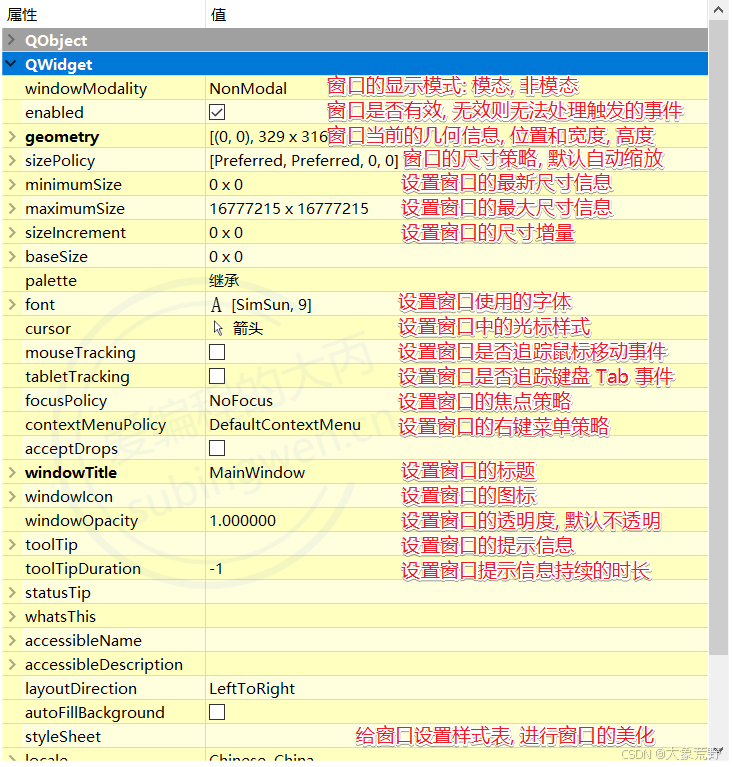Expand the toolTip property

pyautogui.click(x=12, y=544)
